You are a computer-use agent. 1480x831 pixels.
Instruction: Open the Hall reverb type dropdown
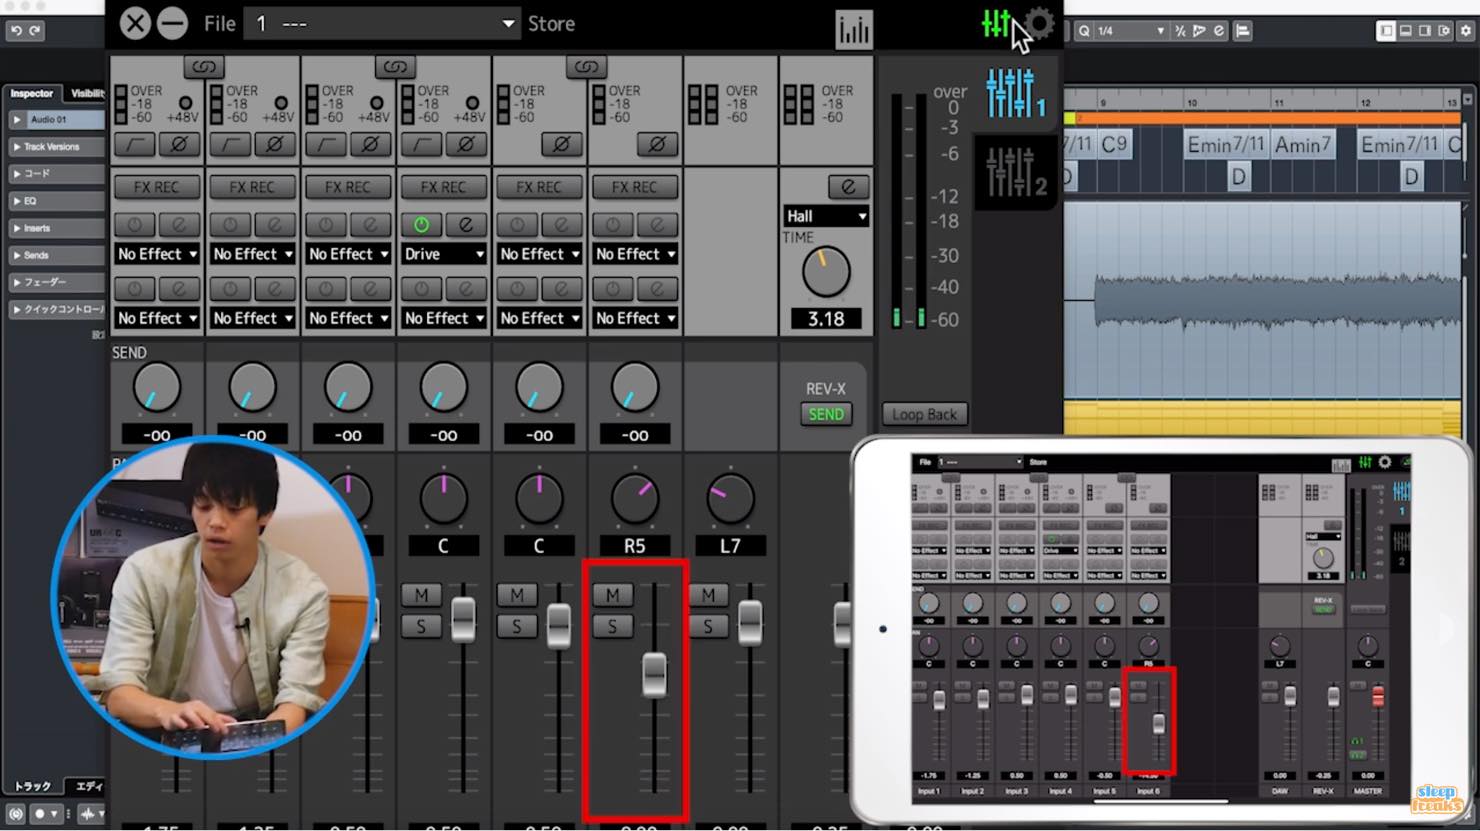pos(826,216)
